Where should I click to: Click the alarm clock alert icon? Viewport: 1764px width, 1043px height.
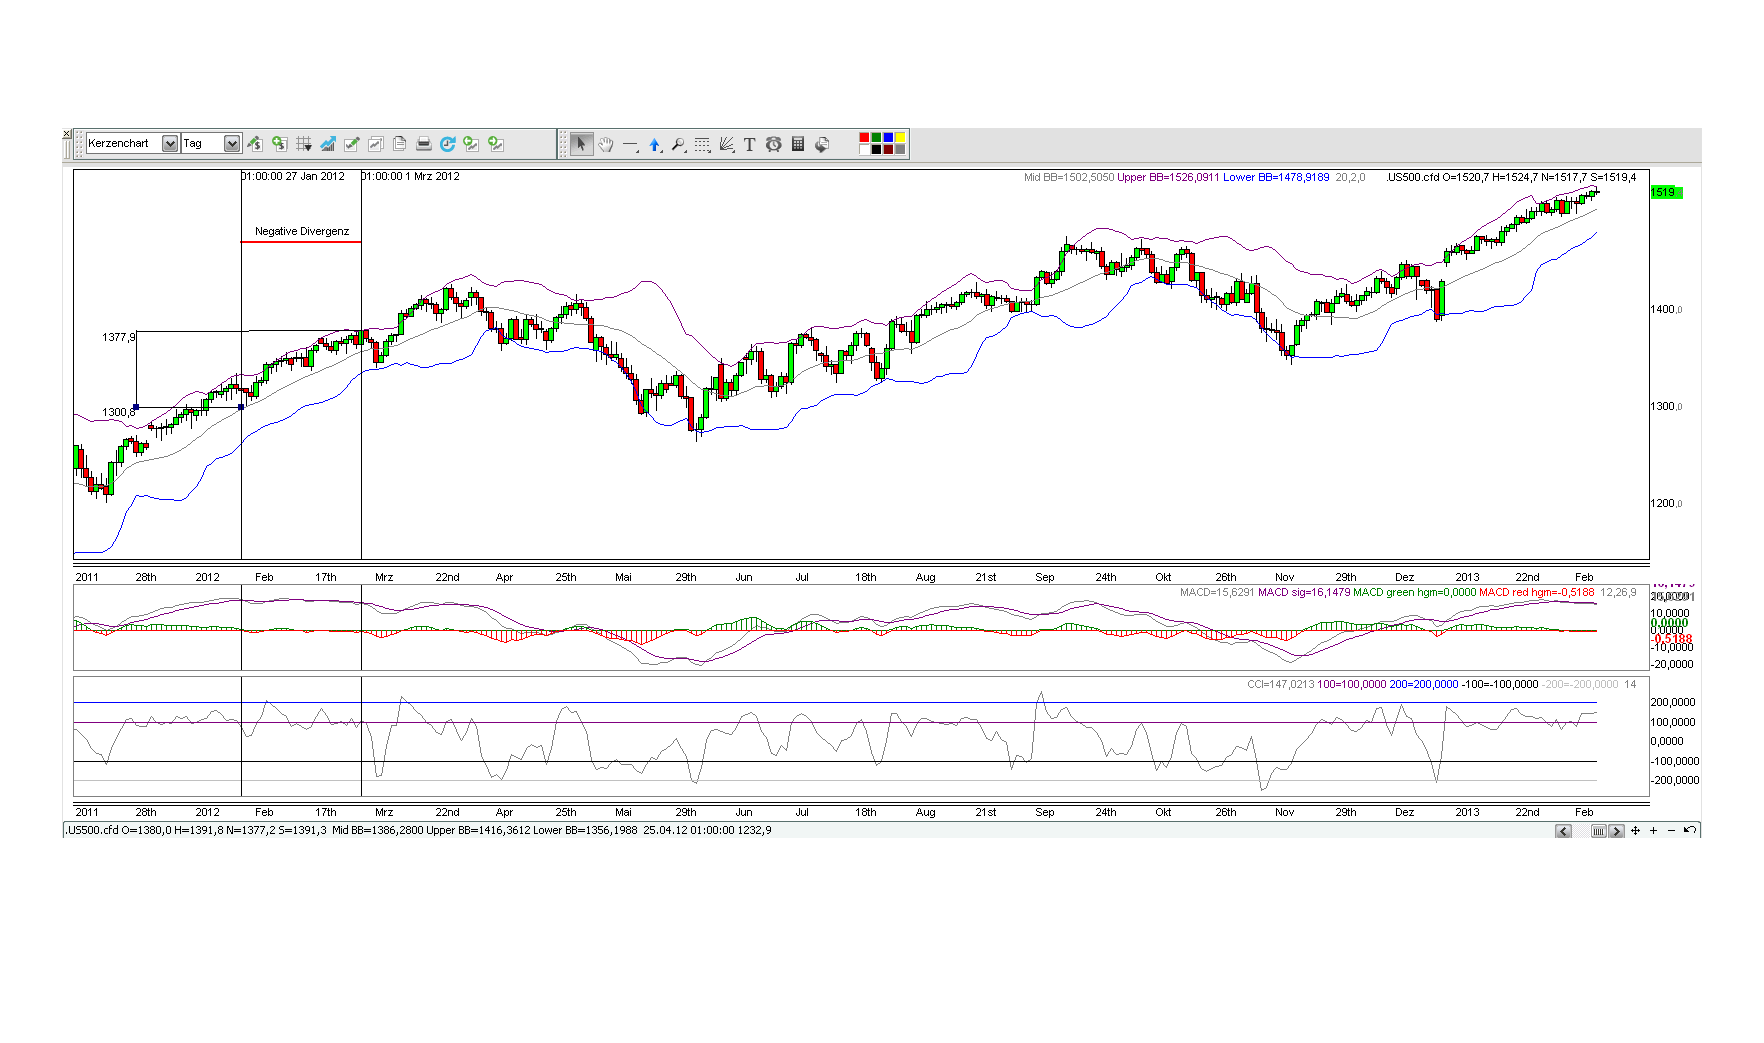point(774,144)
